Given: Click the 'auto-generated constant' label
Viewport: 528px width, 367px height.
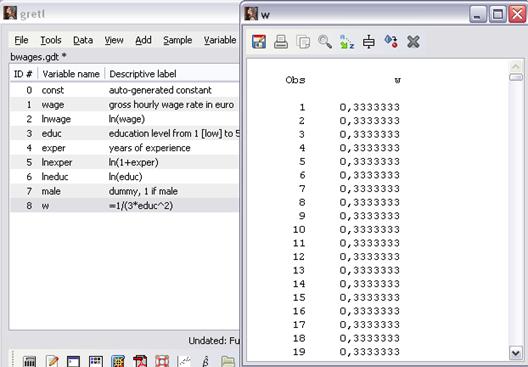Looking at the screenshot, I should 160,90.
